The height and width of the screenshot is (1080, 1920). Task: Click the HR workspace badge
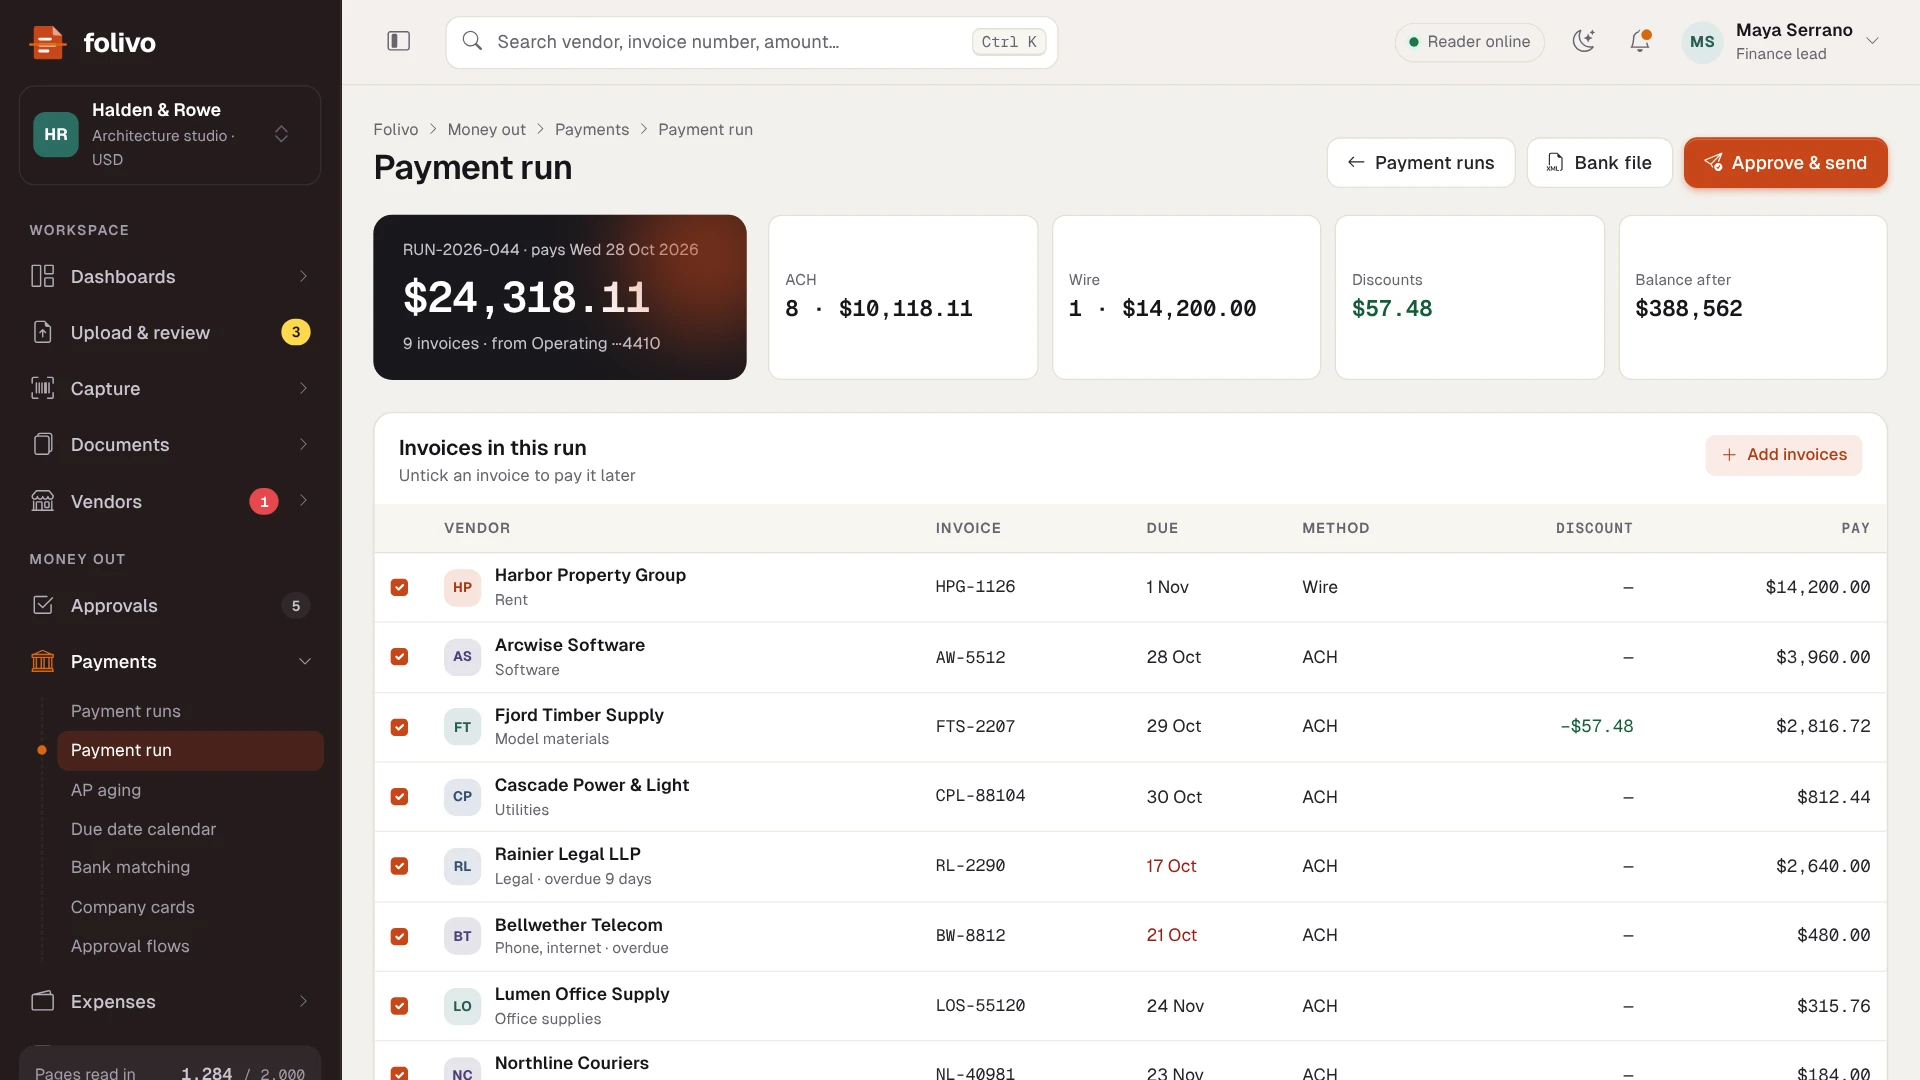click(56, 134)
